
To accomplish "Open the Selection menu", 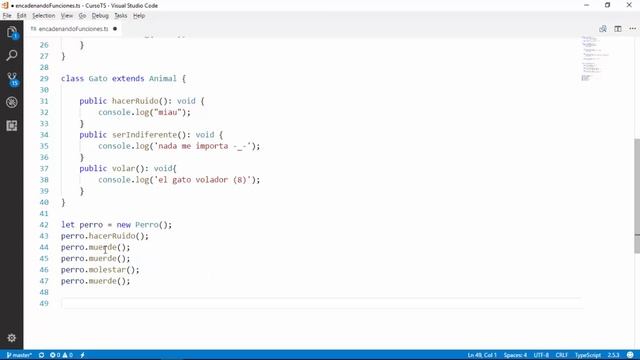I will tap(43, 16).
